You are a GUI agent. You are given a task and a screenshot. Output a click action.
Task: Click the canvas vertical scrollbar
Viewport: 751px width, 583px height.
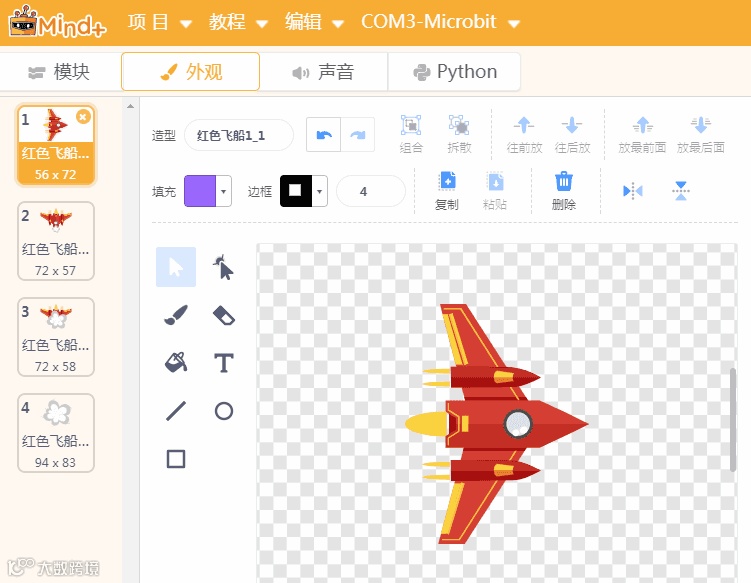[733, 420]
